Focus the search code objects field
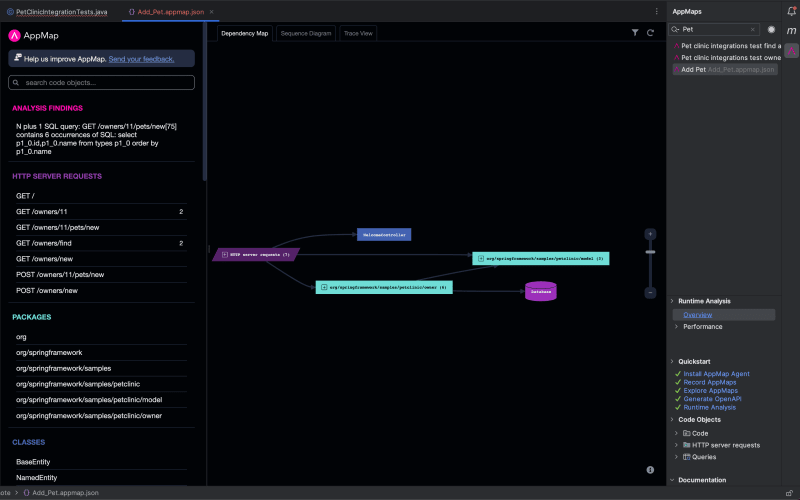 click(x=101, y=83)
